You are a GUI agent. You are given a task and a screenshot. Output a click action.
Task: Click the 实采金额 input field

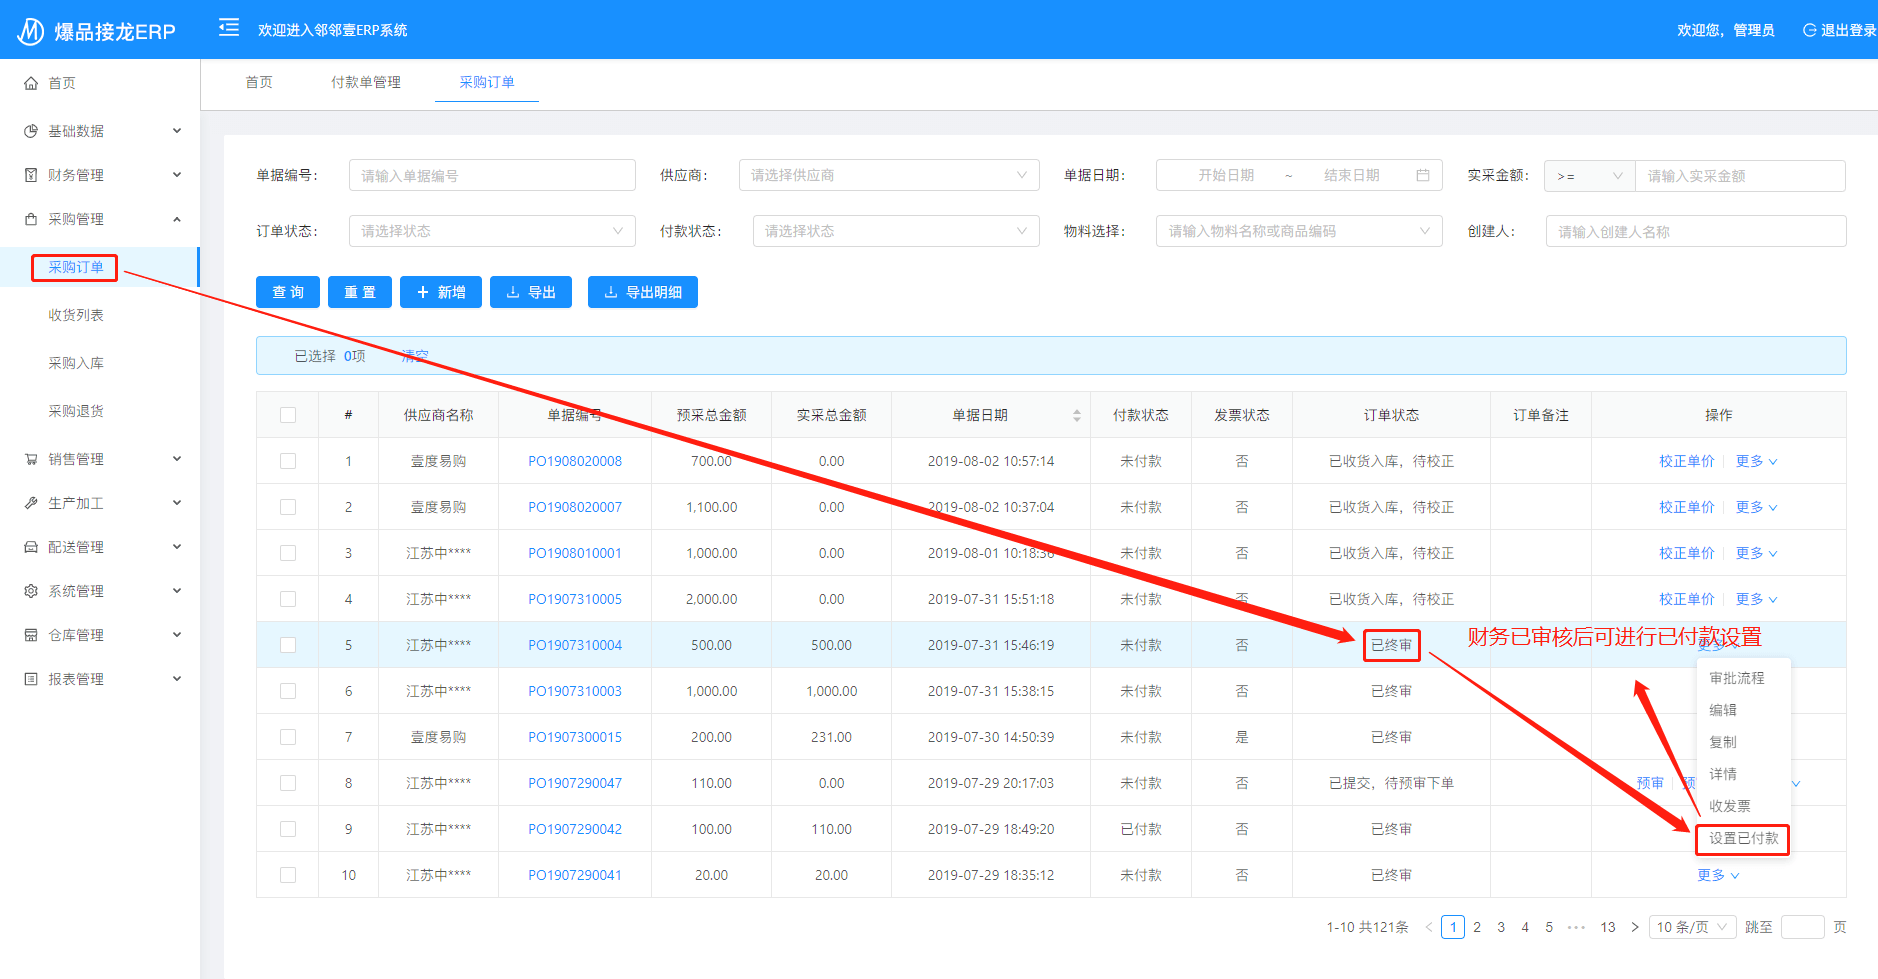pos(1740,176)
